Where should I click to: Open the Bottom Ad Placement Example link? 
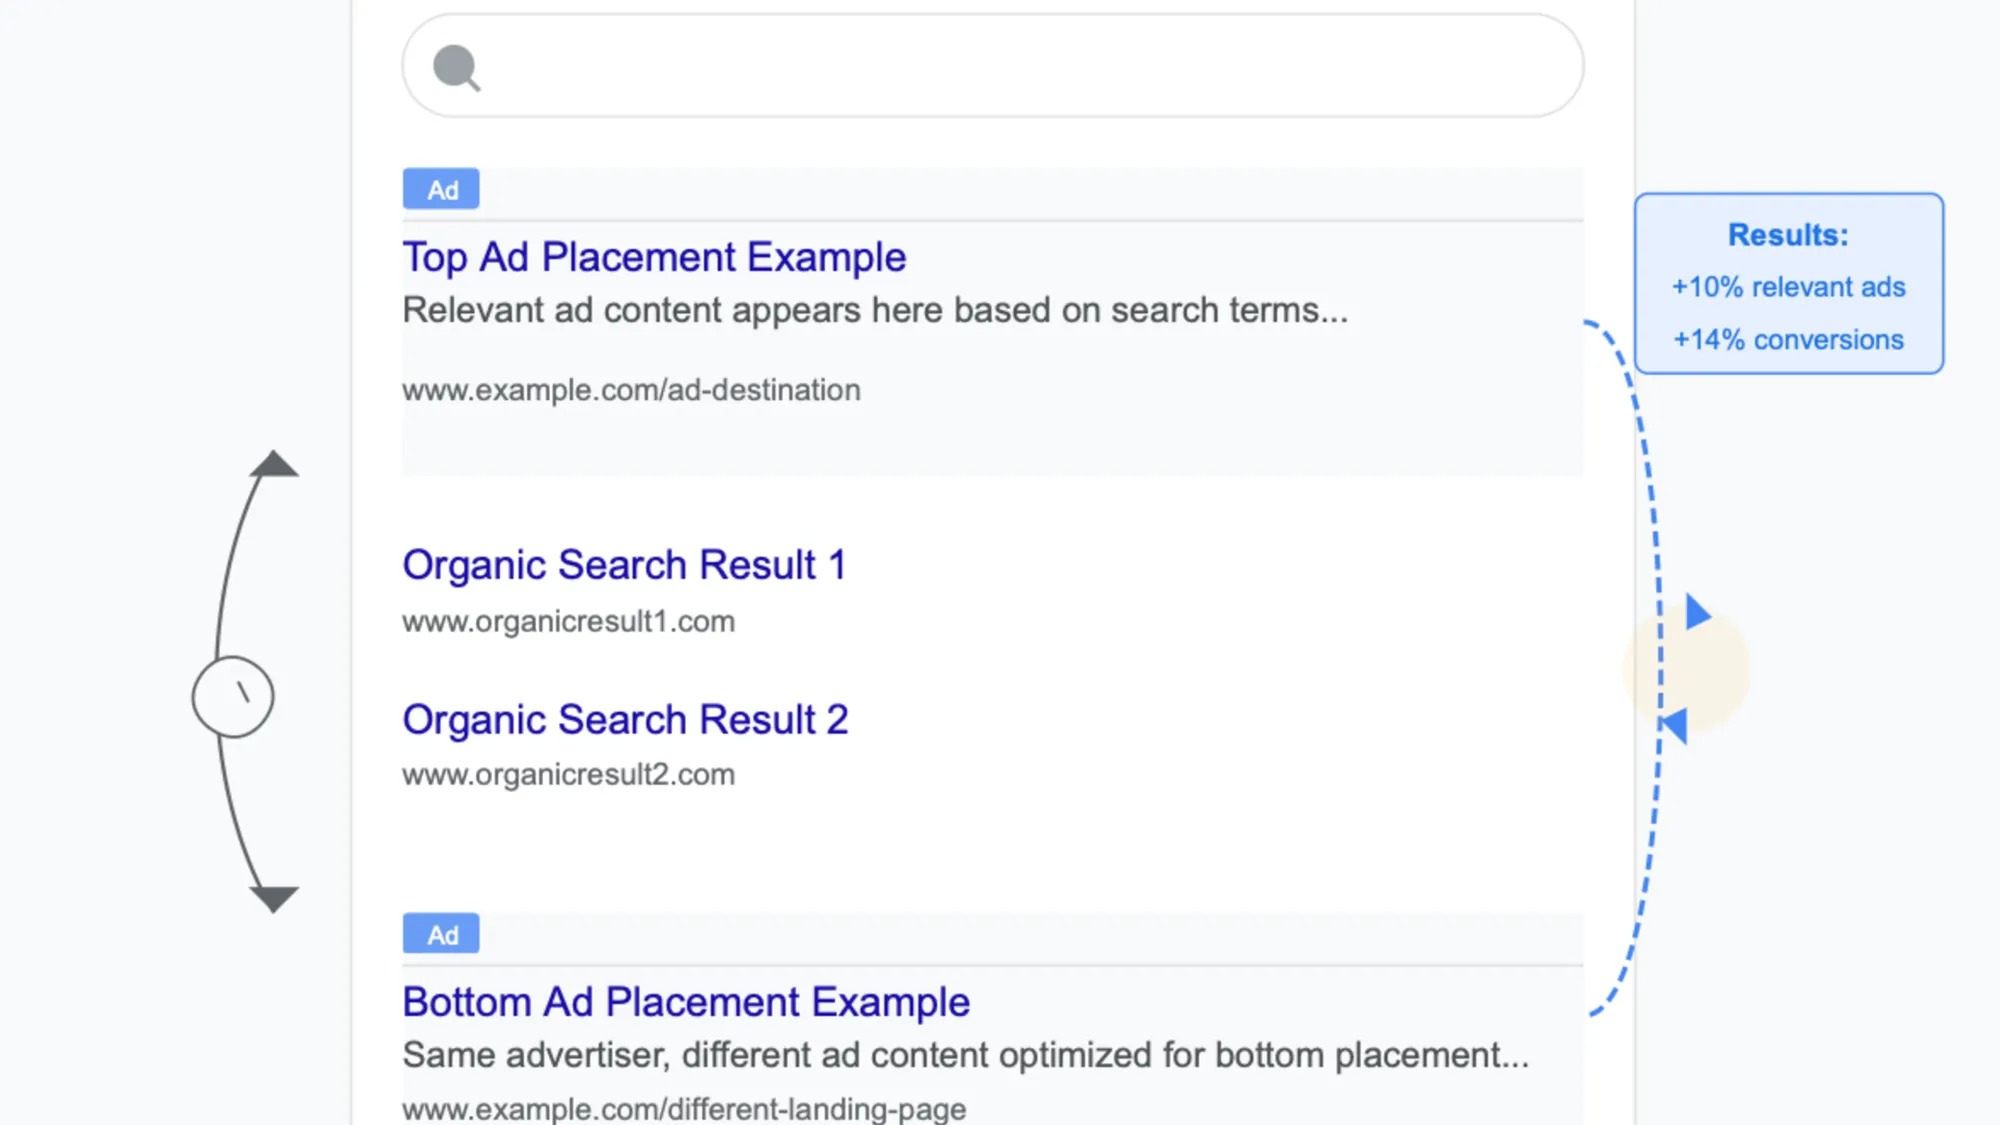point(685,1001)
